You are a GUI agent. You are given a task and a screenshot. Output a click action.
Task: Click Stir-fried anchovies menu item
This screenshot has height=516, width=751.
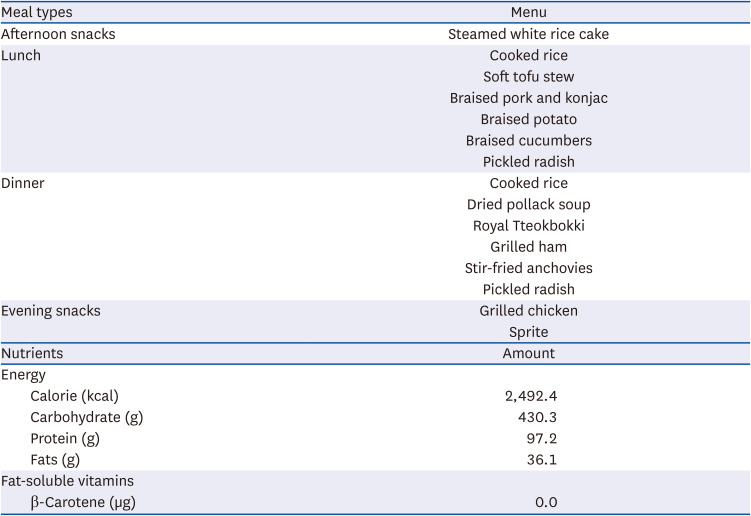tap(528, 268)
